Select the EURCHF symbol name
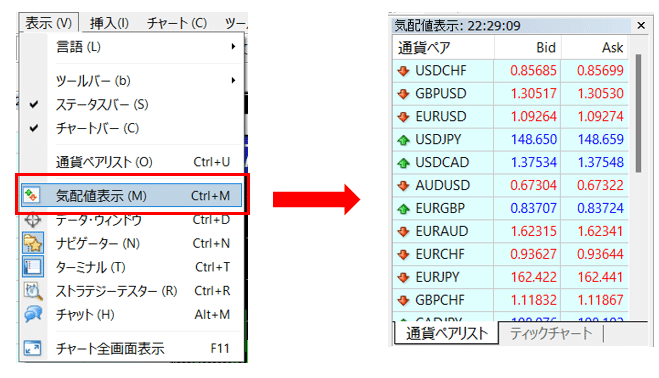Viewport: 659px width, 378px height. tap(440, 254)
